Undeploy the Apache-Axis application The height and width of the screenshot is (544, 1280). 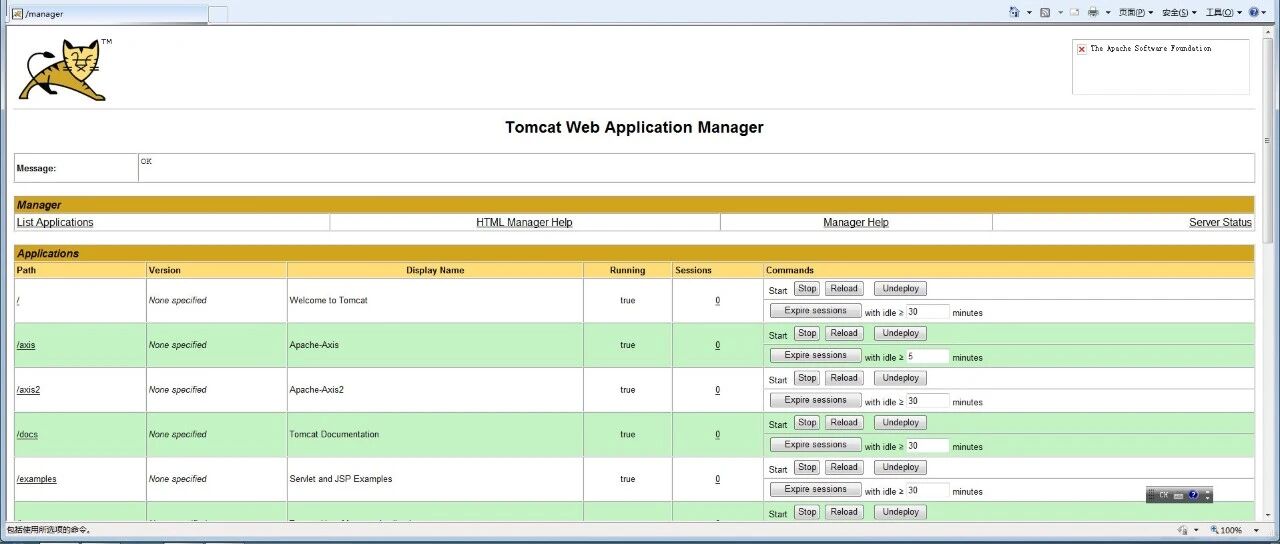pyautogui.click(x=900, y=333)
